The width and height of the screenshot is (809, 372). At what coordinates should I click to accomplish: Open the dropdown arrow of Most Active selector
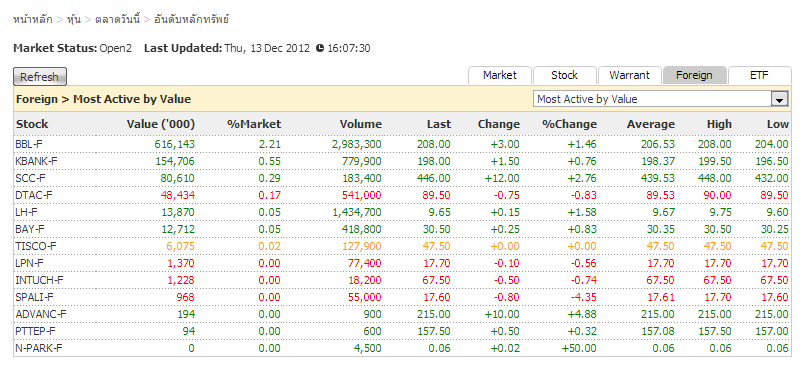coord(779,99)
